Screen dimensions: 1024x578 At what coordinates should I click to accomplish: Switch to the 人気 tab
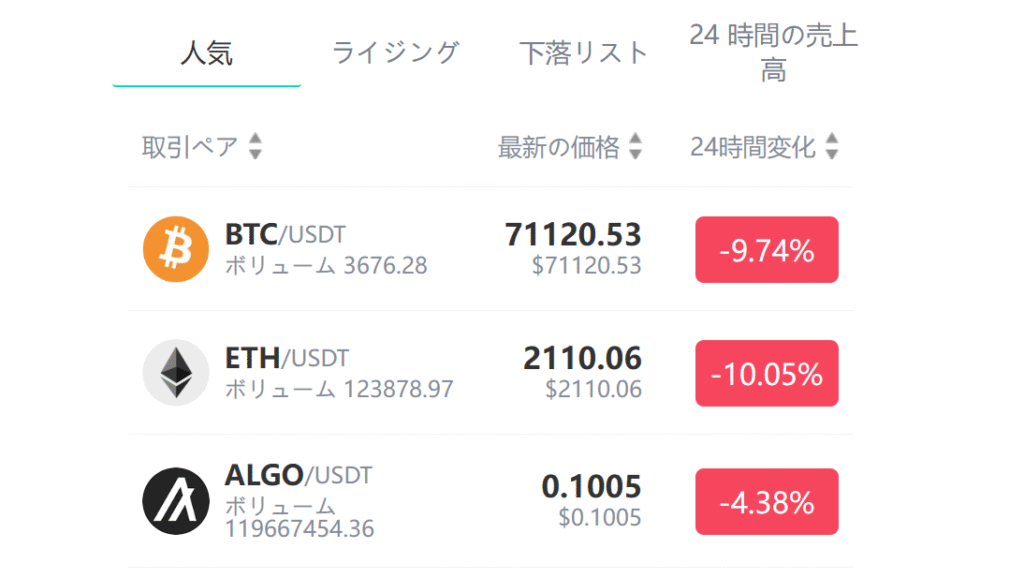click(207, 53)
